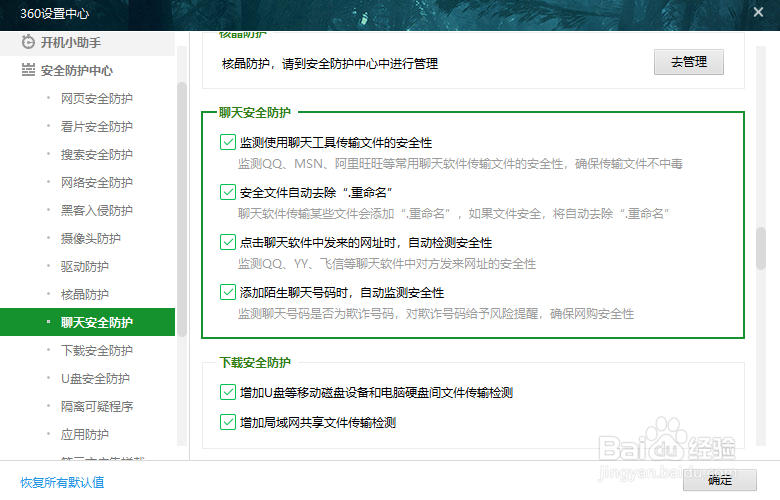Open 开机小助手 settings section
The height and width of the screenshot is (500, 780).
(x=88, y=43)
